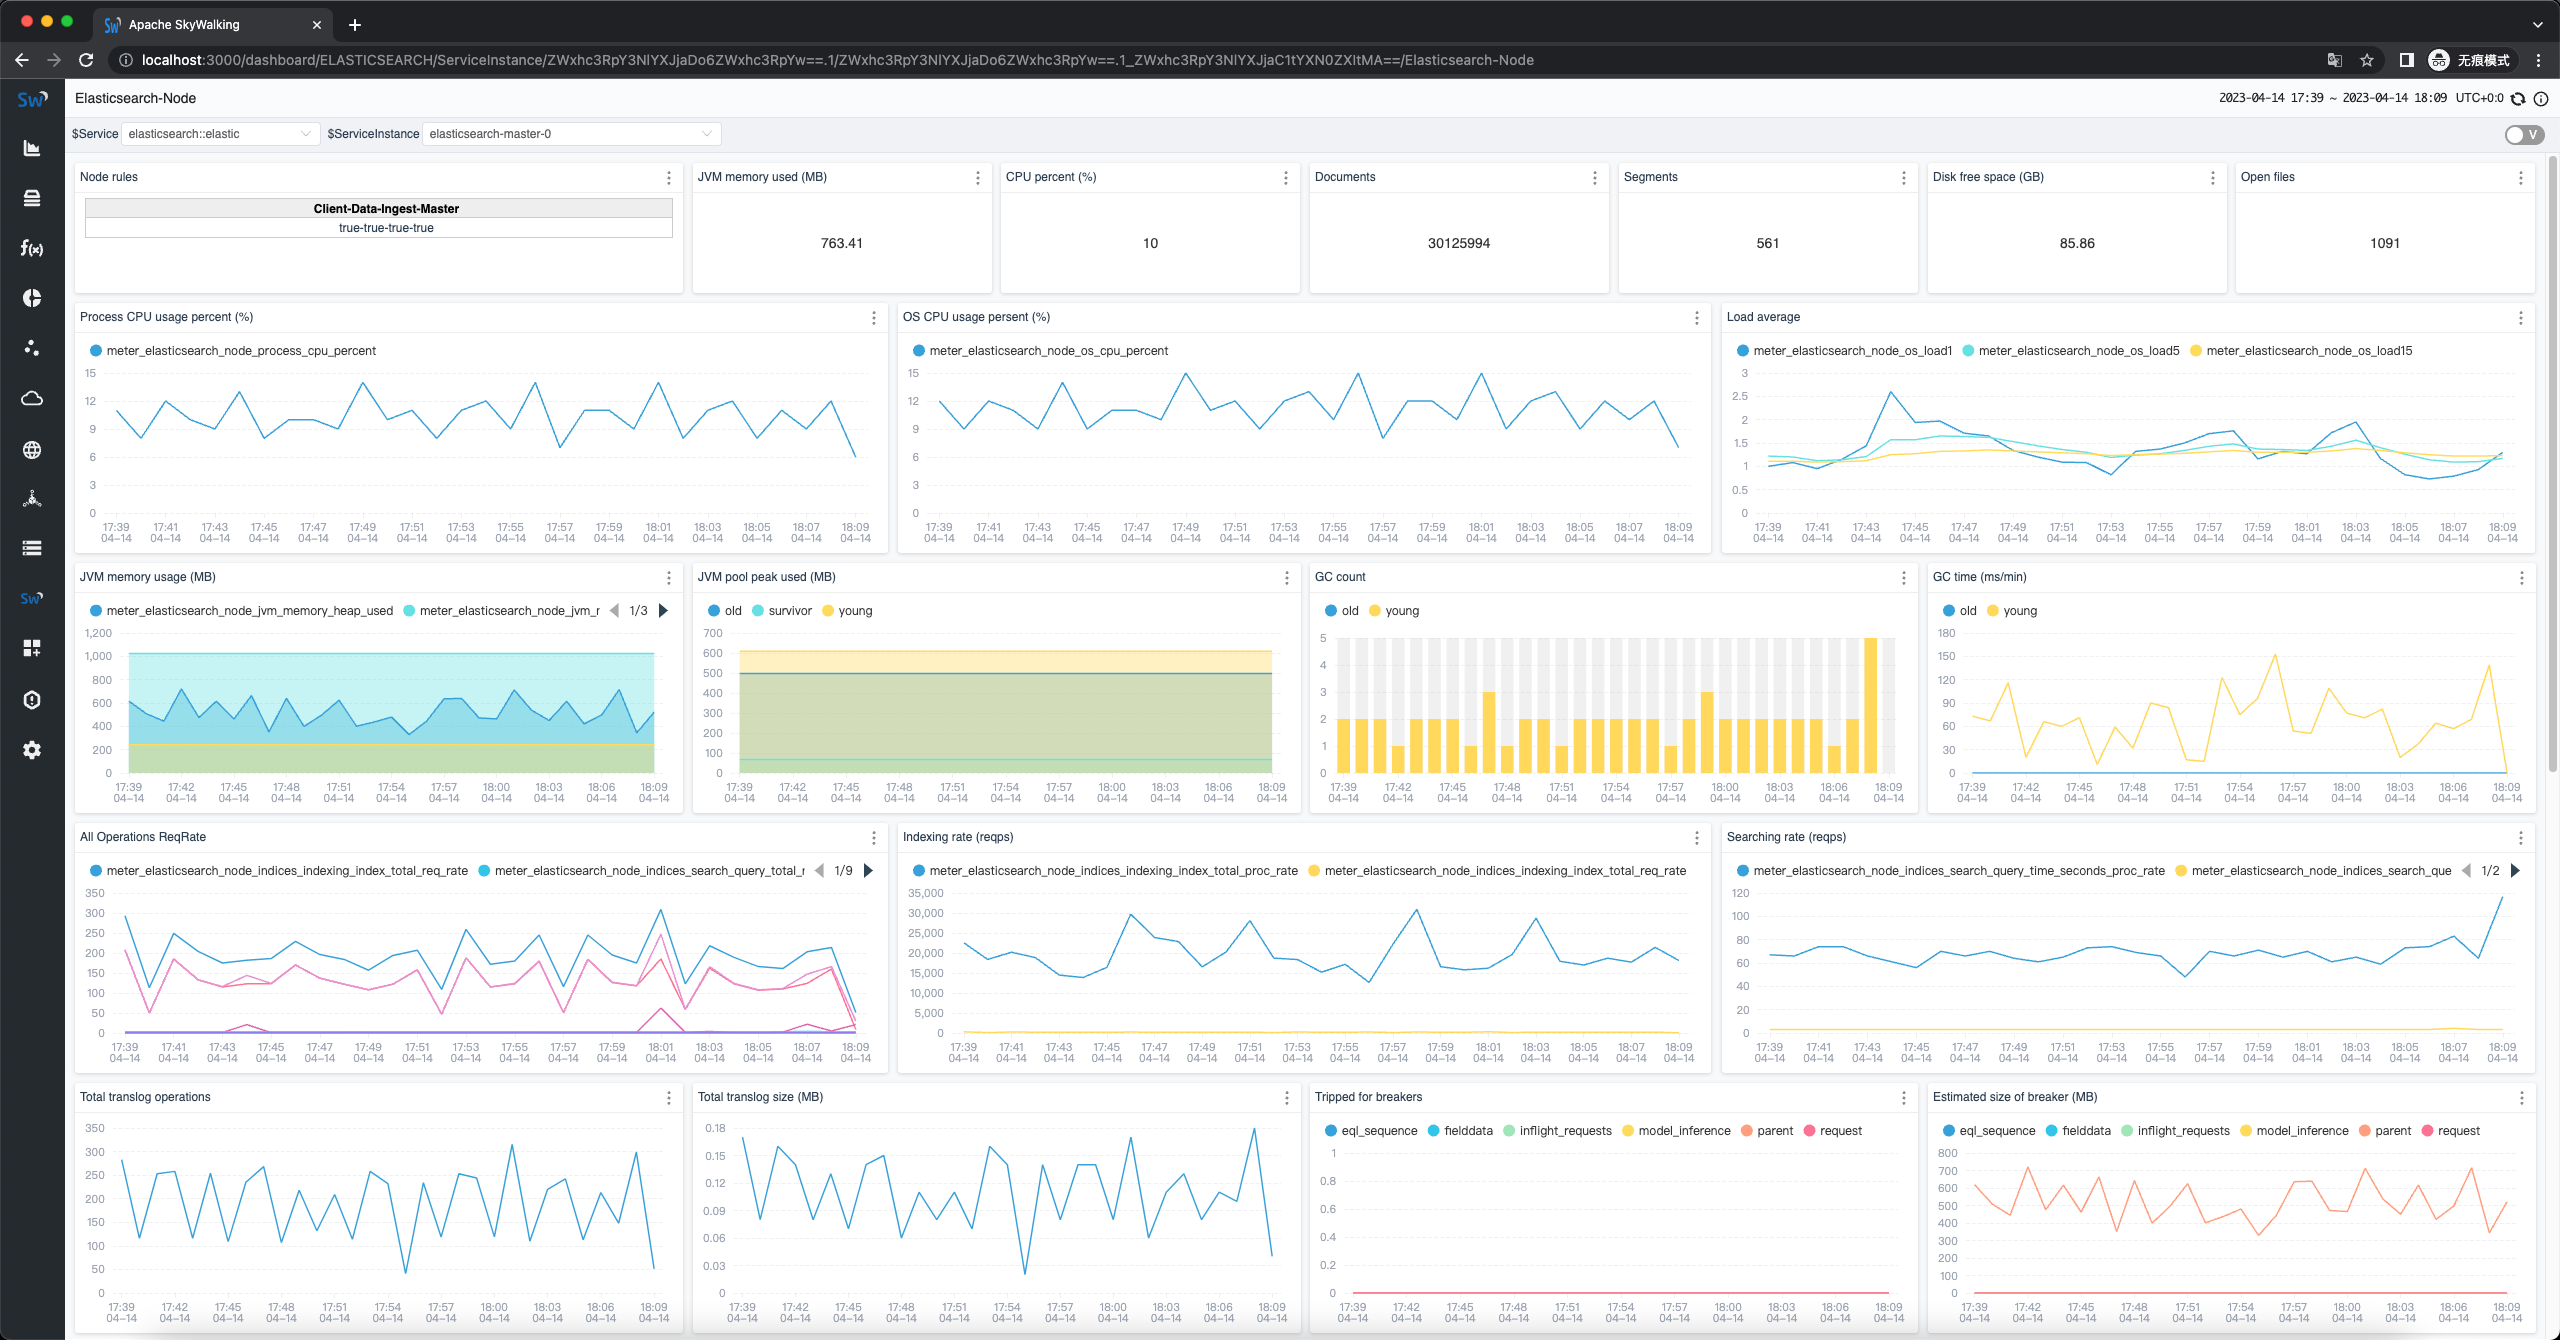Click the auto-refresh icon near the time range
The width and height of the screenshot is (2560, 1340).
tap(2518, 98)
